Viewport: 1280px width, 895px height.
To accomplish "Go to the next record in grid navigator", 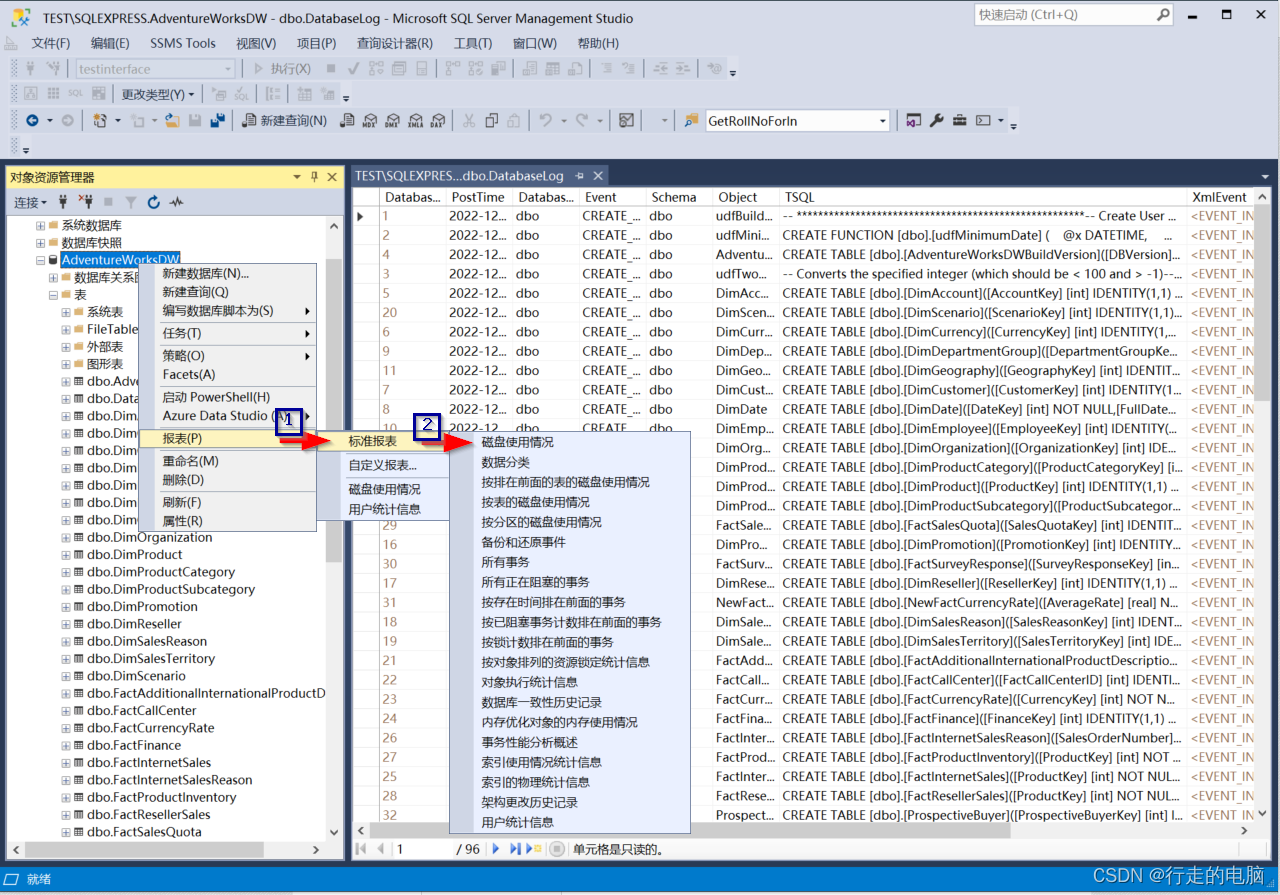I will tap(496, 849).
